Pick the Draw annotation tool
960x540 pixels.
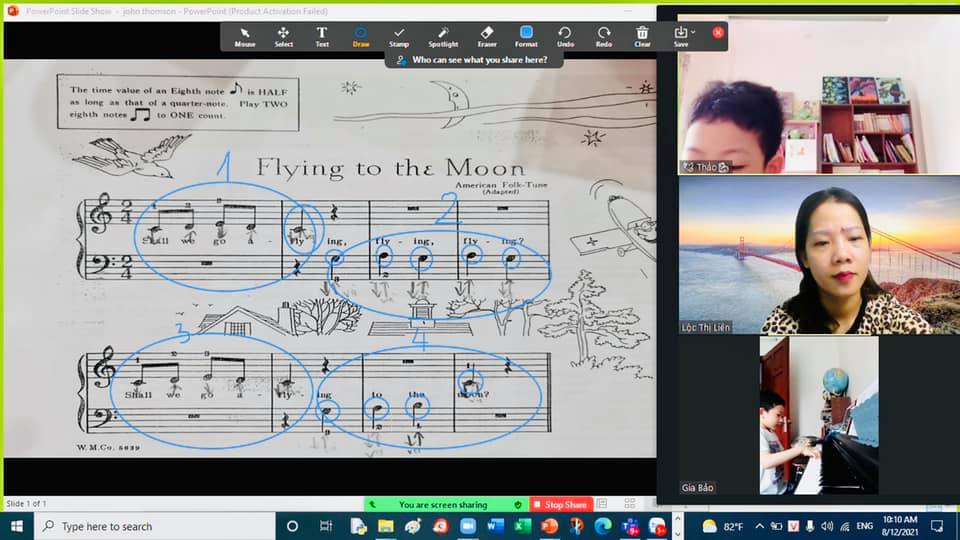[x=361, y=37]
